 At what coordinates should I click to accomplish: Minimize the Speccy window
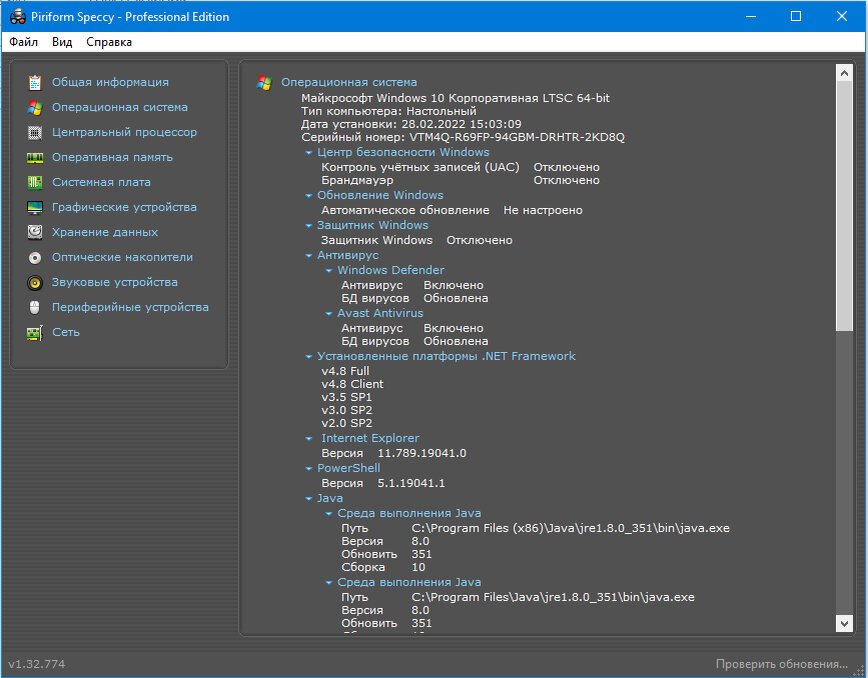tap(751, 17)
